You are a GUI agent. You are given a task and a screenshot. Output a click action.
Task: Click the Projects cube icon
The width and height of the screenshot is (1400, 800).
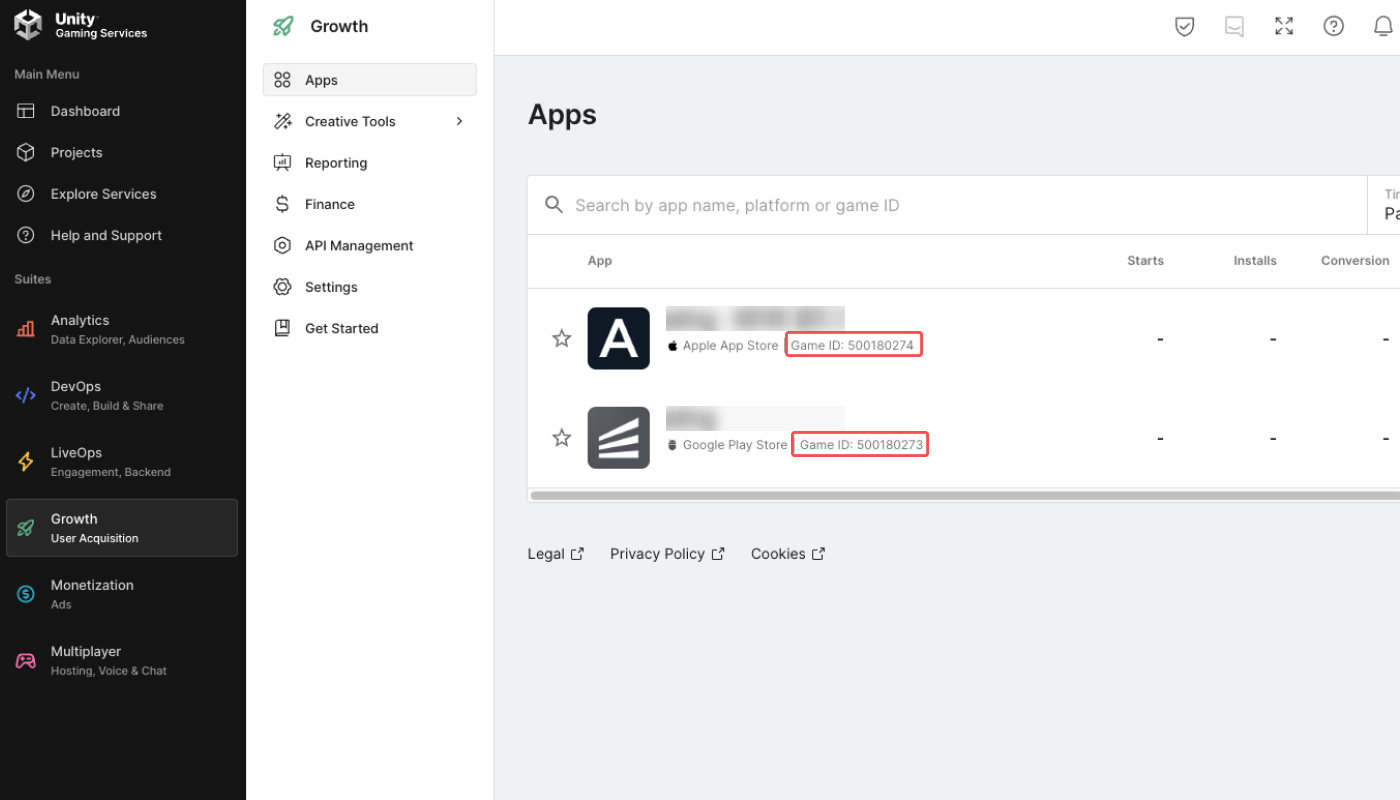click(x=26, y=153)
